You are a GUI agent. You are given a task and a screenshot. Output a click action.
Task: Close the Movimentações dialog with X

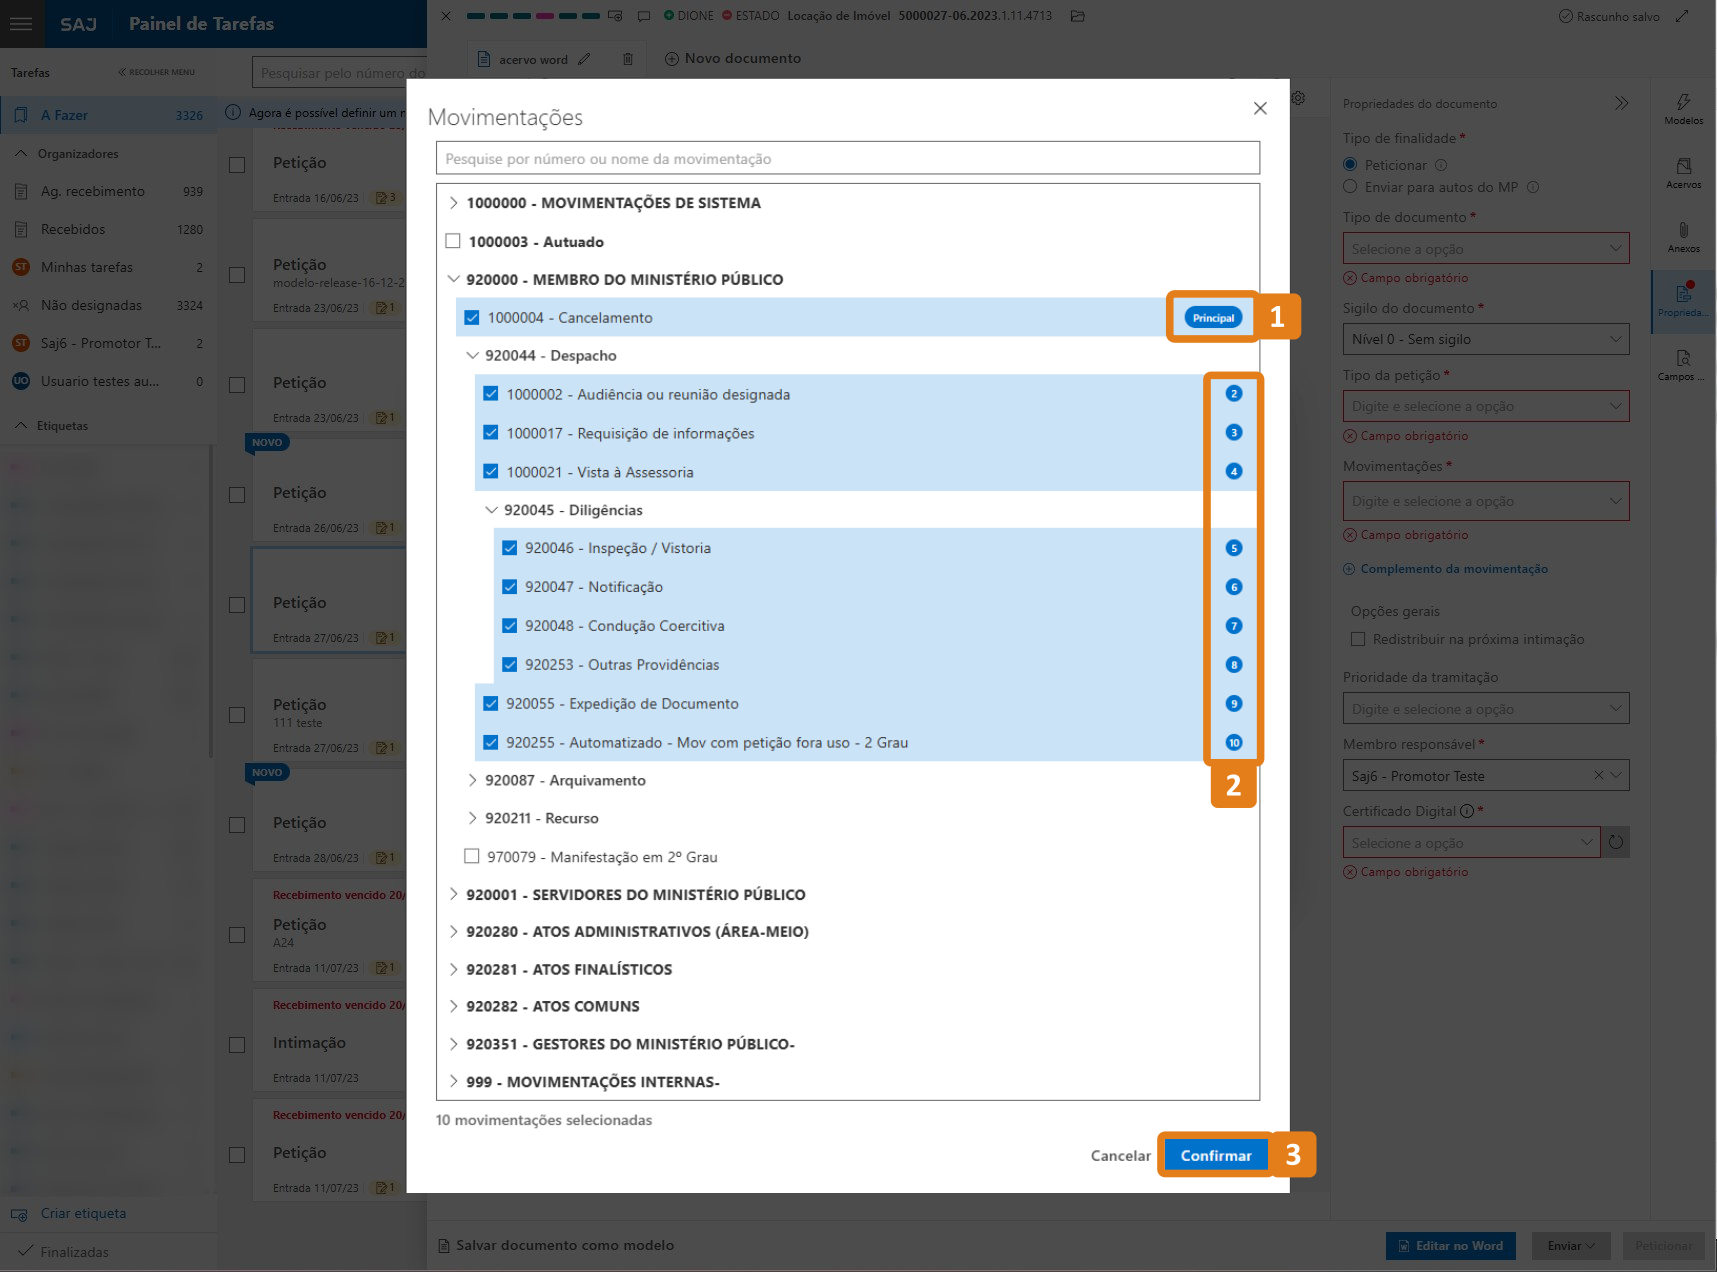(x=1260, y=108)
